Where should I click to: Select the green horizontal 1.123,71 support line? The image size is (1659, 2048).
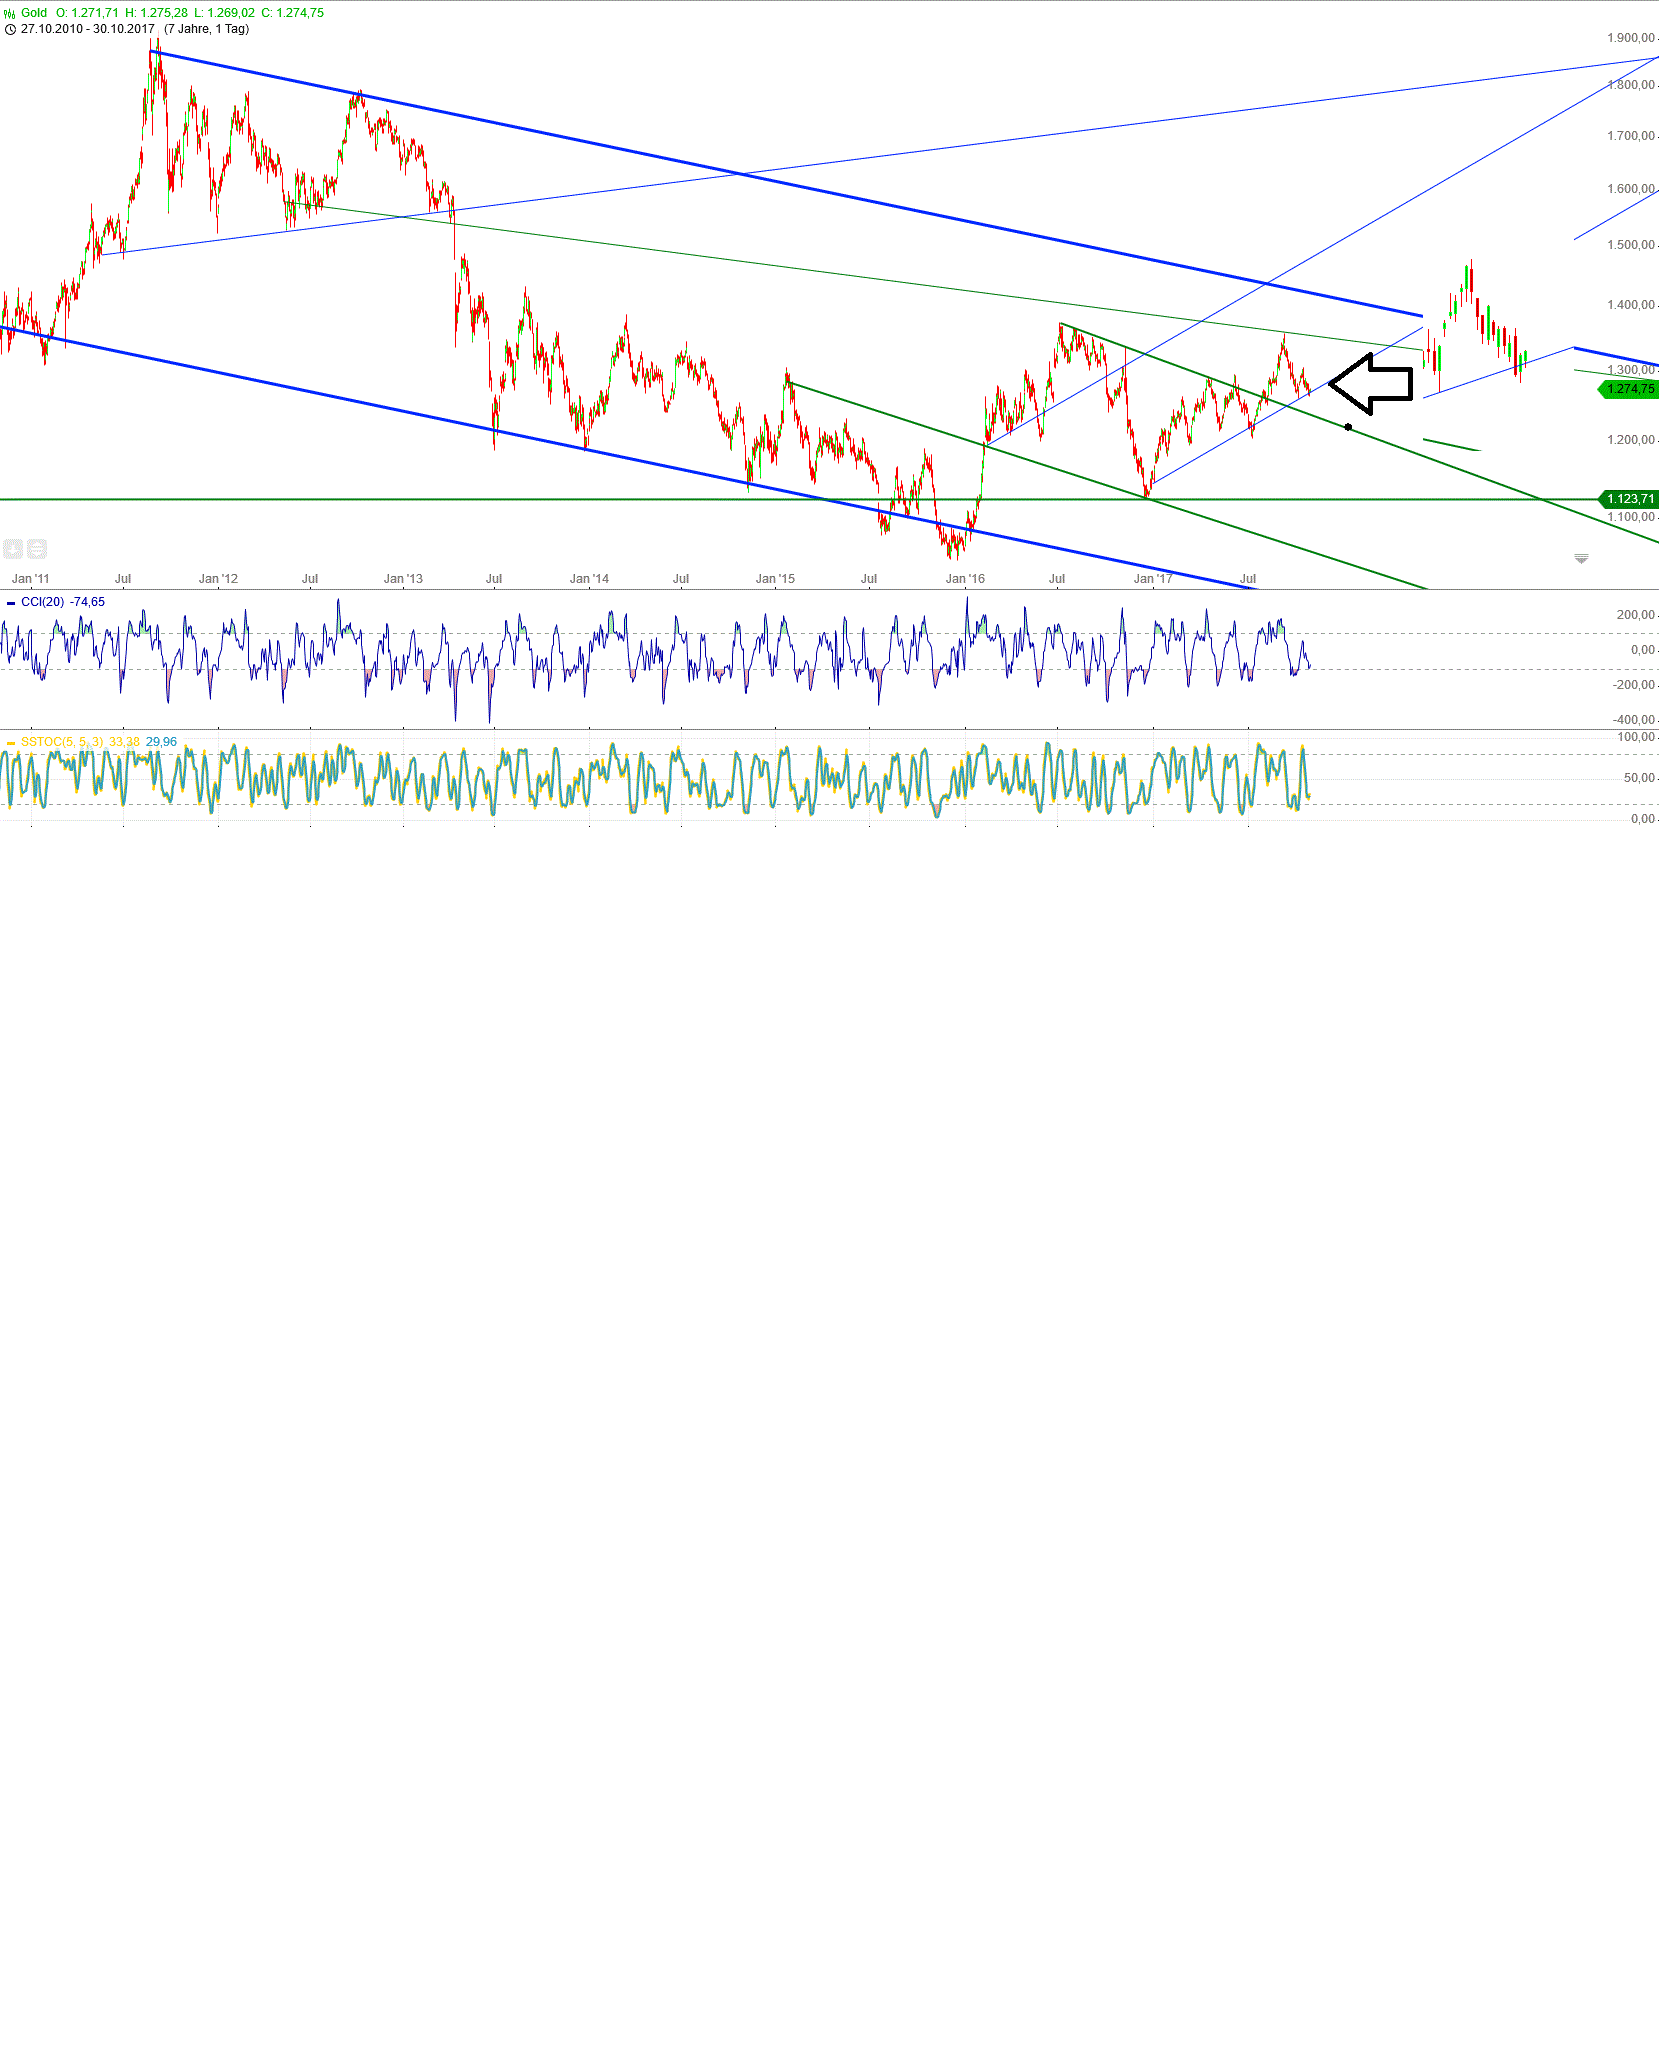pos(800,499)
